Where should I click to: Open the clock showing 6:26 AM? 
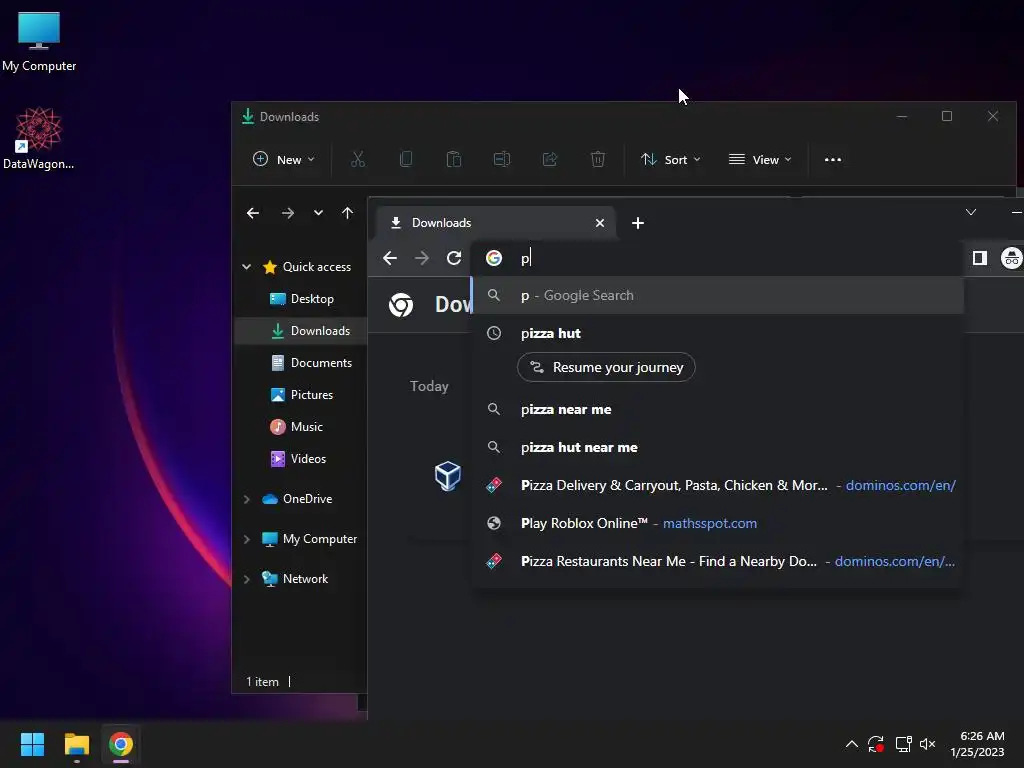pos(977,744)
